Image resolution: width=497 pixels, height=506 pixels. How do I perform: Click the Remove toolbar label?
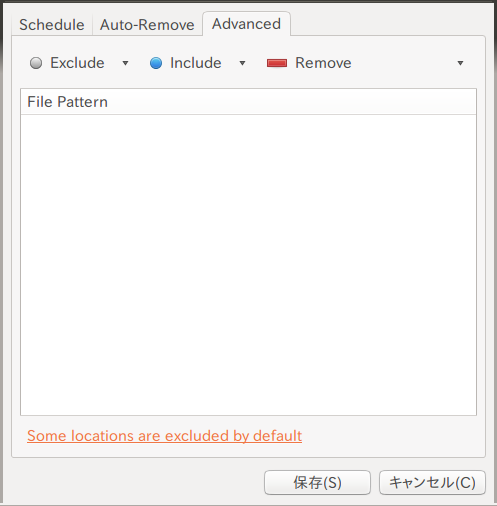pyautogui.click(x=323, y=63)
